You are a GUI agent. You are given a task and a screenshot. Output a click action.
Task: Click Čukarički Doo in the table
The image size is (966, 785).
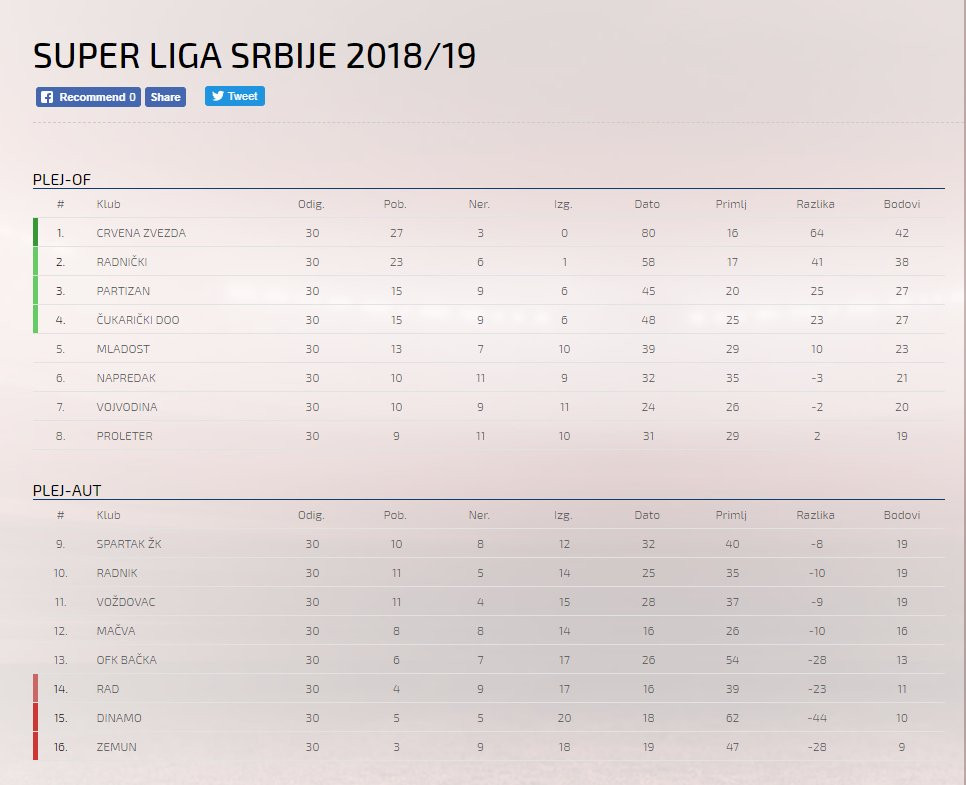pyautogui.click(x=138, y=320)
